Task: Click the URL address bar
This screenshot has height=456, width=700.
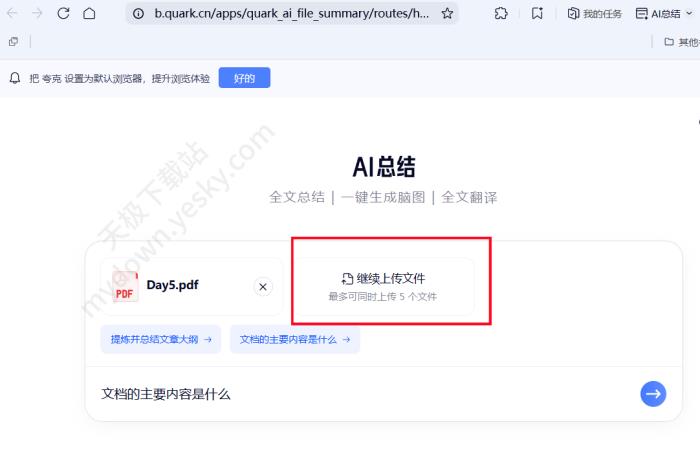Action: click(x=290, y=14)
